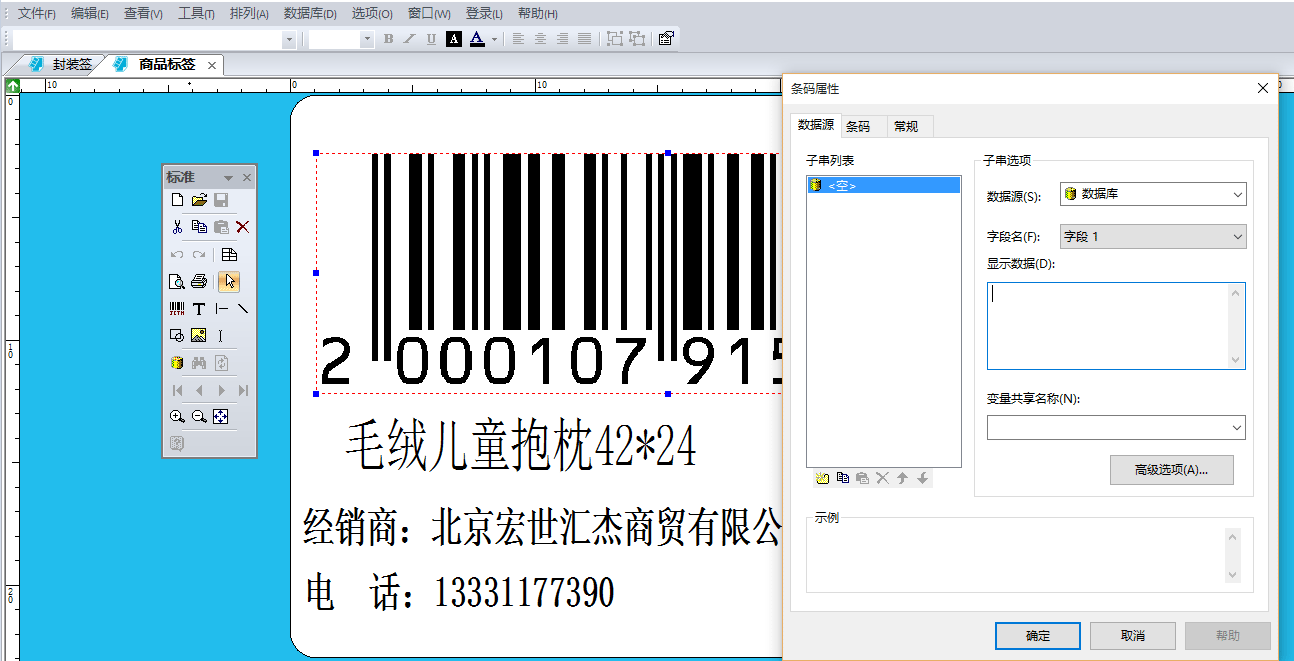This screenshot has height=661, width=1294.
Task: Click add-new-substring icon below the list
Action: tap(822, 478)
